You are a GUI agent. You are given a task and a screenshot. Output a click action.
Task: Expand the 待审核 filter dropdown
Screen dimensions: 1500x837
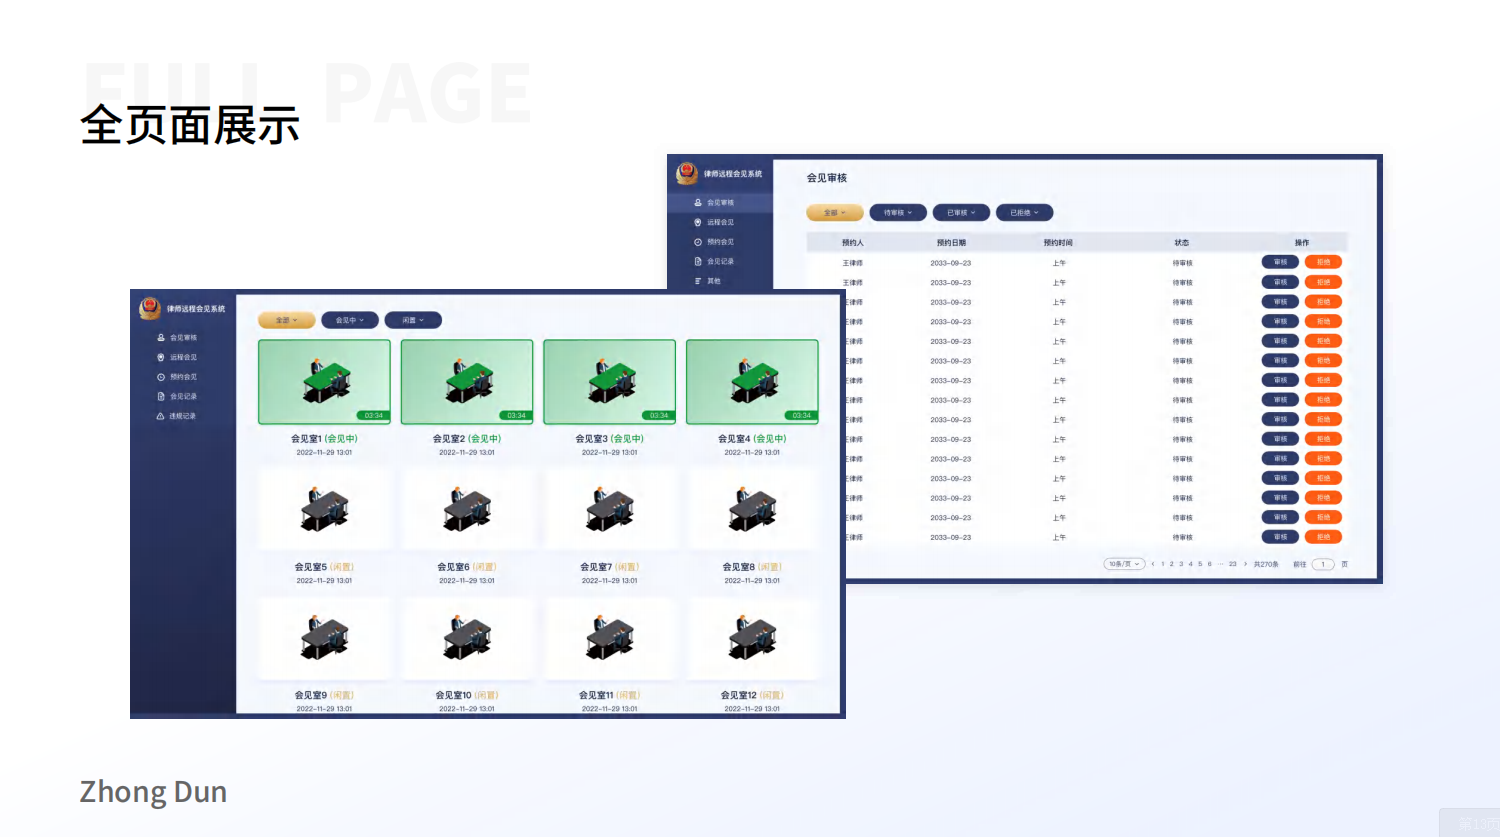coord(898,212)
